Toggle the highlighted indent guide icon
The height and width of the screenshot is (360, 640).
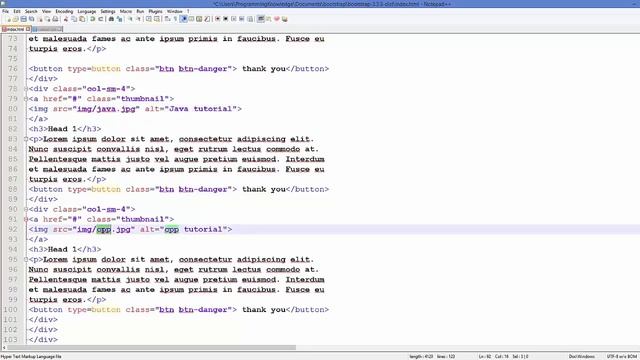pos(184,19)
